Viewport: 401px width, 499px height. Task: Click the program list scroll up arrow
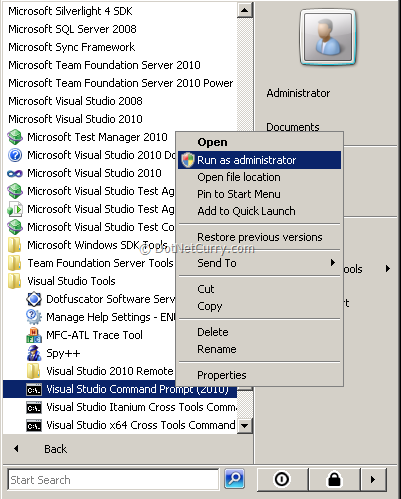[245, 10]
